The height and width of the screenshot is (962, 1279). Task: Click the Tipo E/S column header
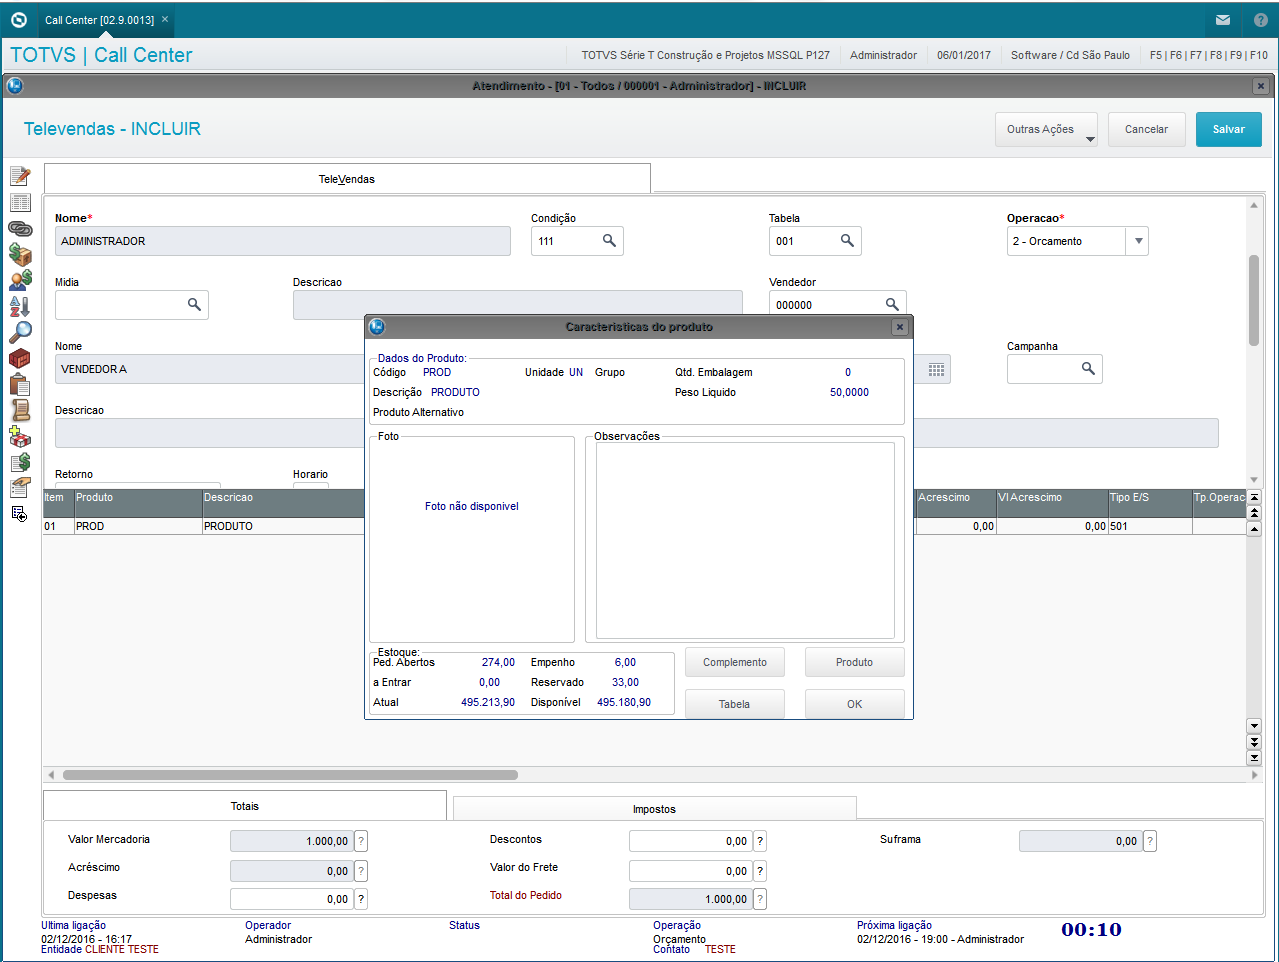(1150, 503)
